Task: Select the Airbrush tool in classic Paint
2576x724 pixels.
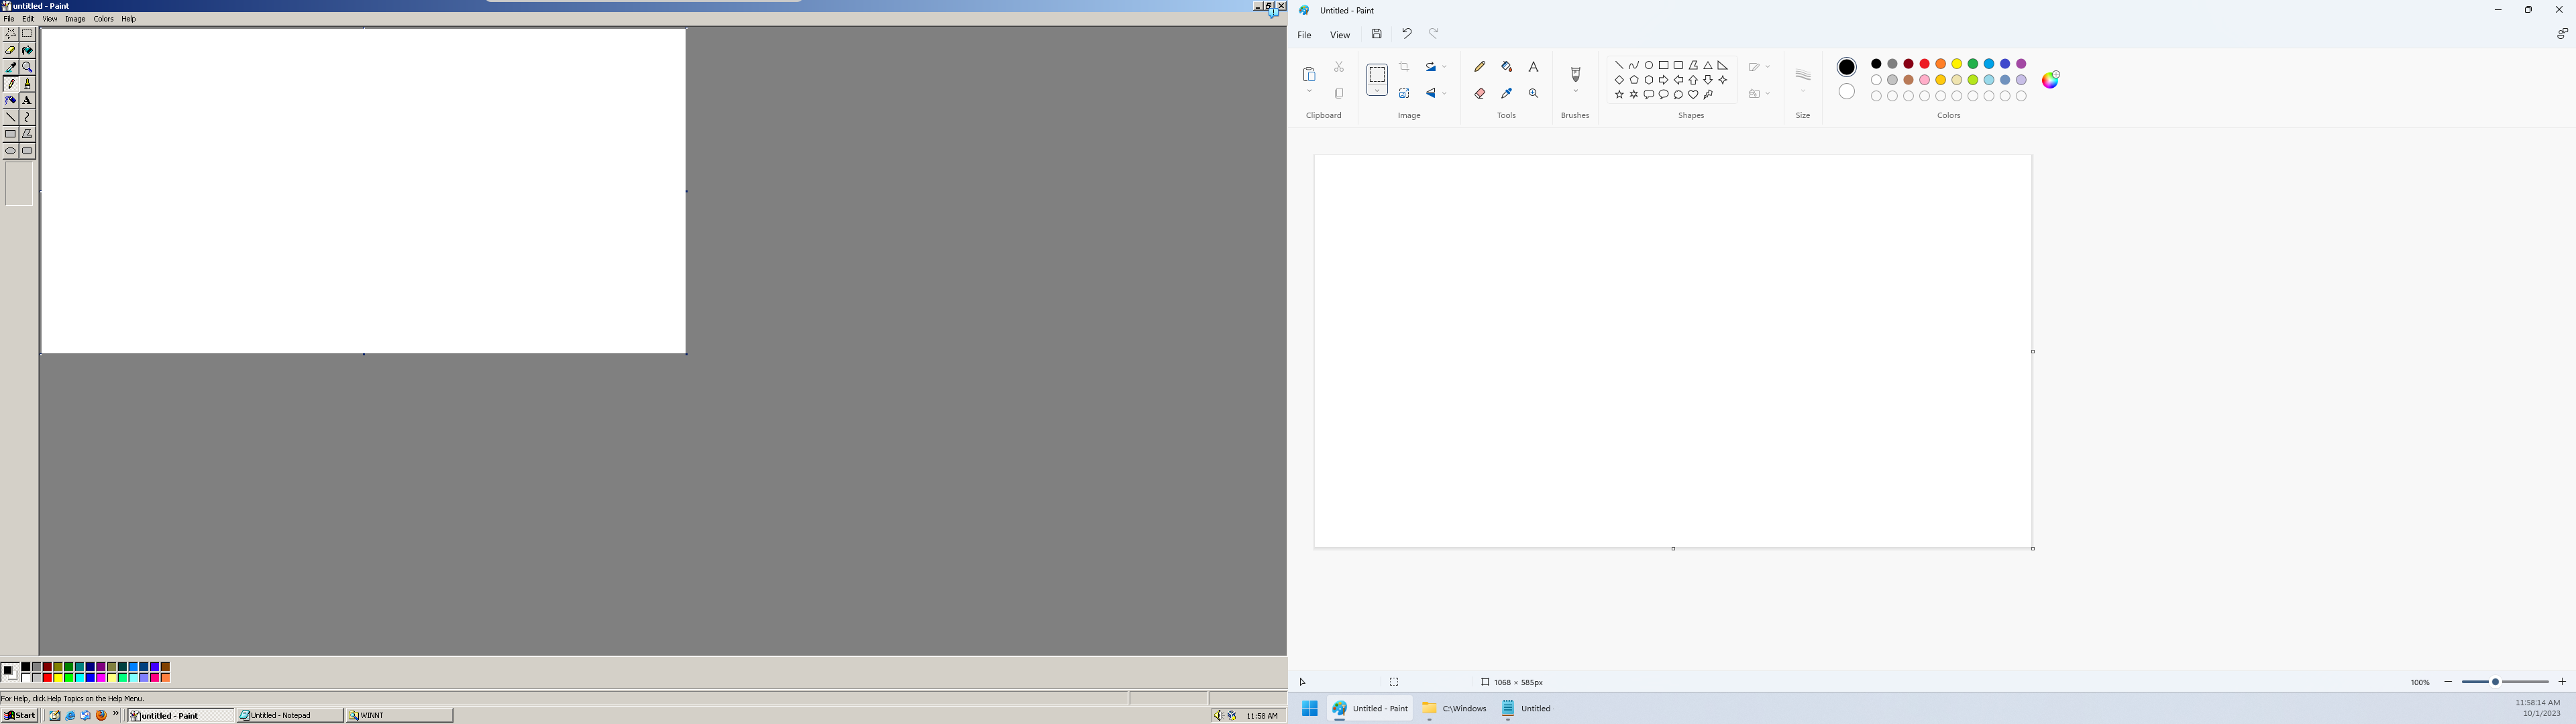Action: (11, 101)
